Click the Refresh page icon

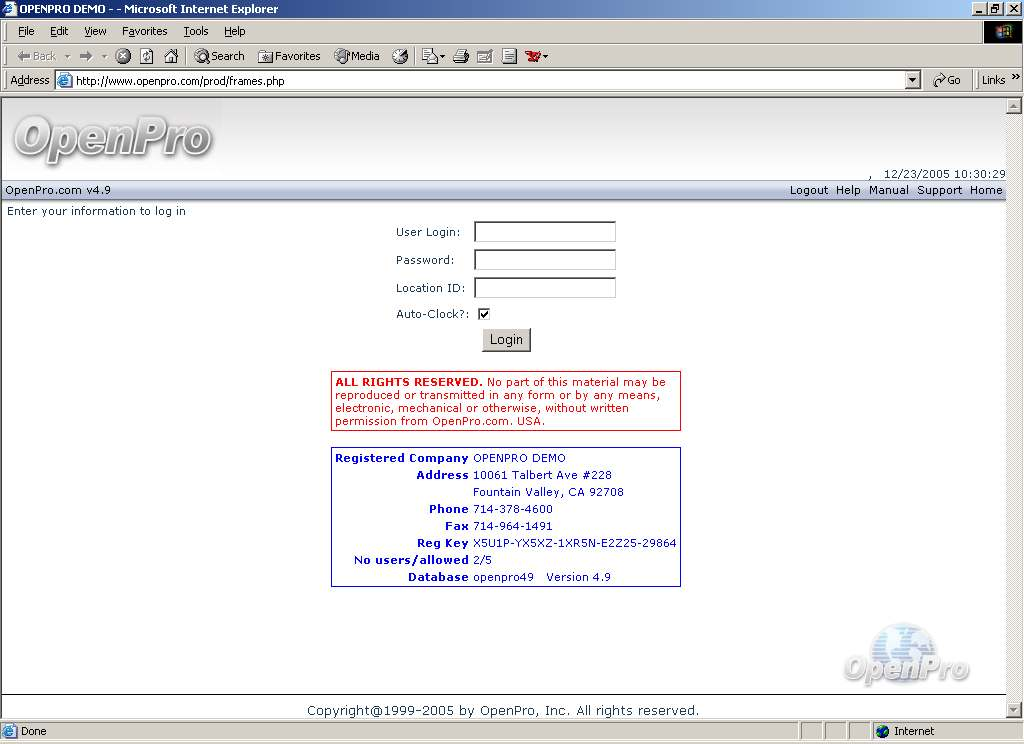coord(147,56)
